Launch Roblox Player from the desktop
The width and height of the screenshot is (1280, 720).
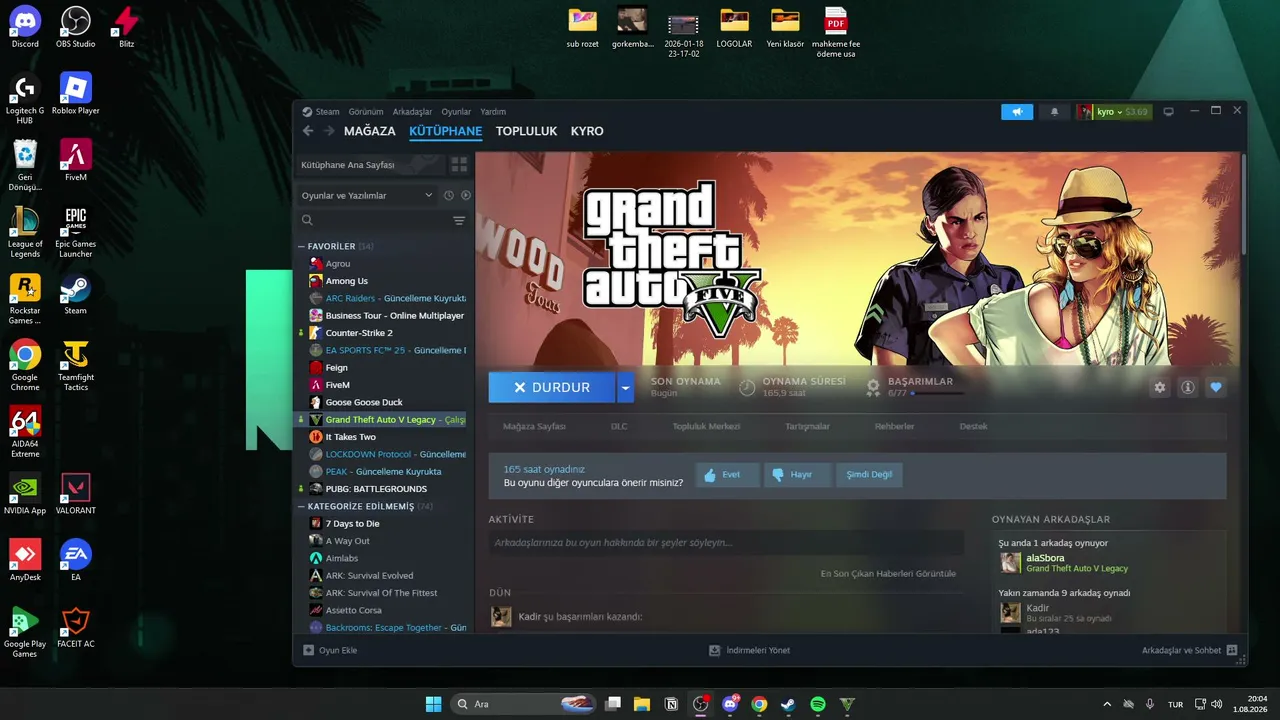[x=76, y=95]
